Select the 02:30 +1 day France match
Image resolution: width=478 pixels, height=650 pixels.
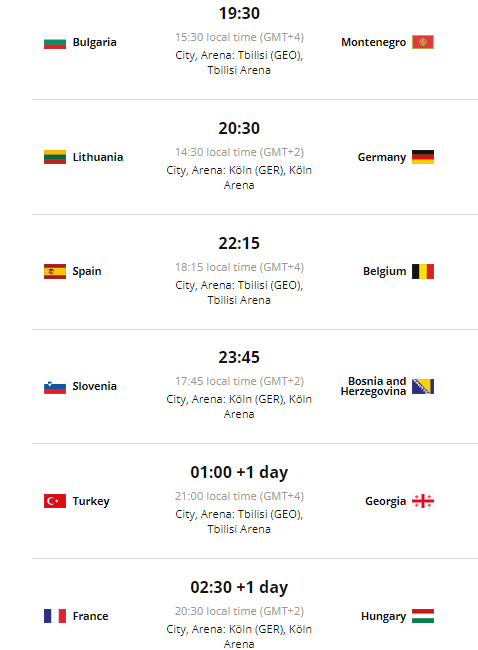tap(239, 587)
